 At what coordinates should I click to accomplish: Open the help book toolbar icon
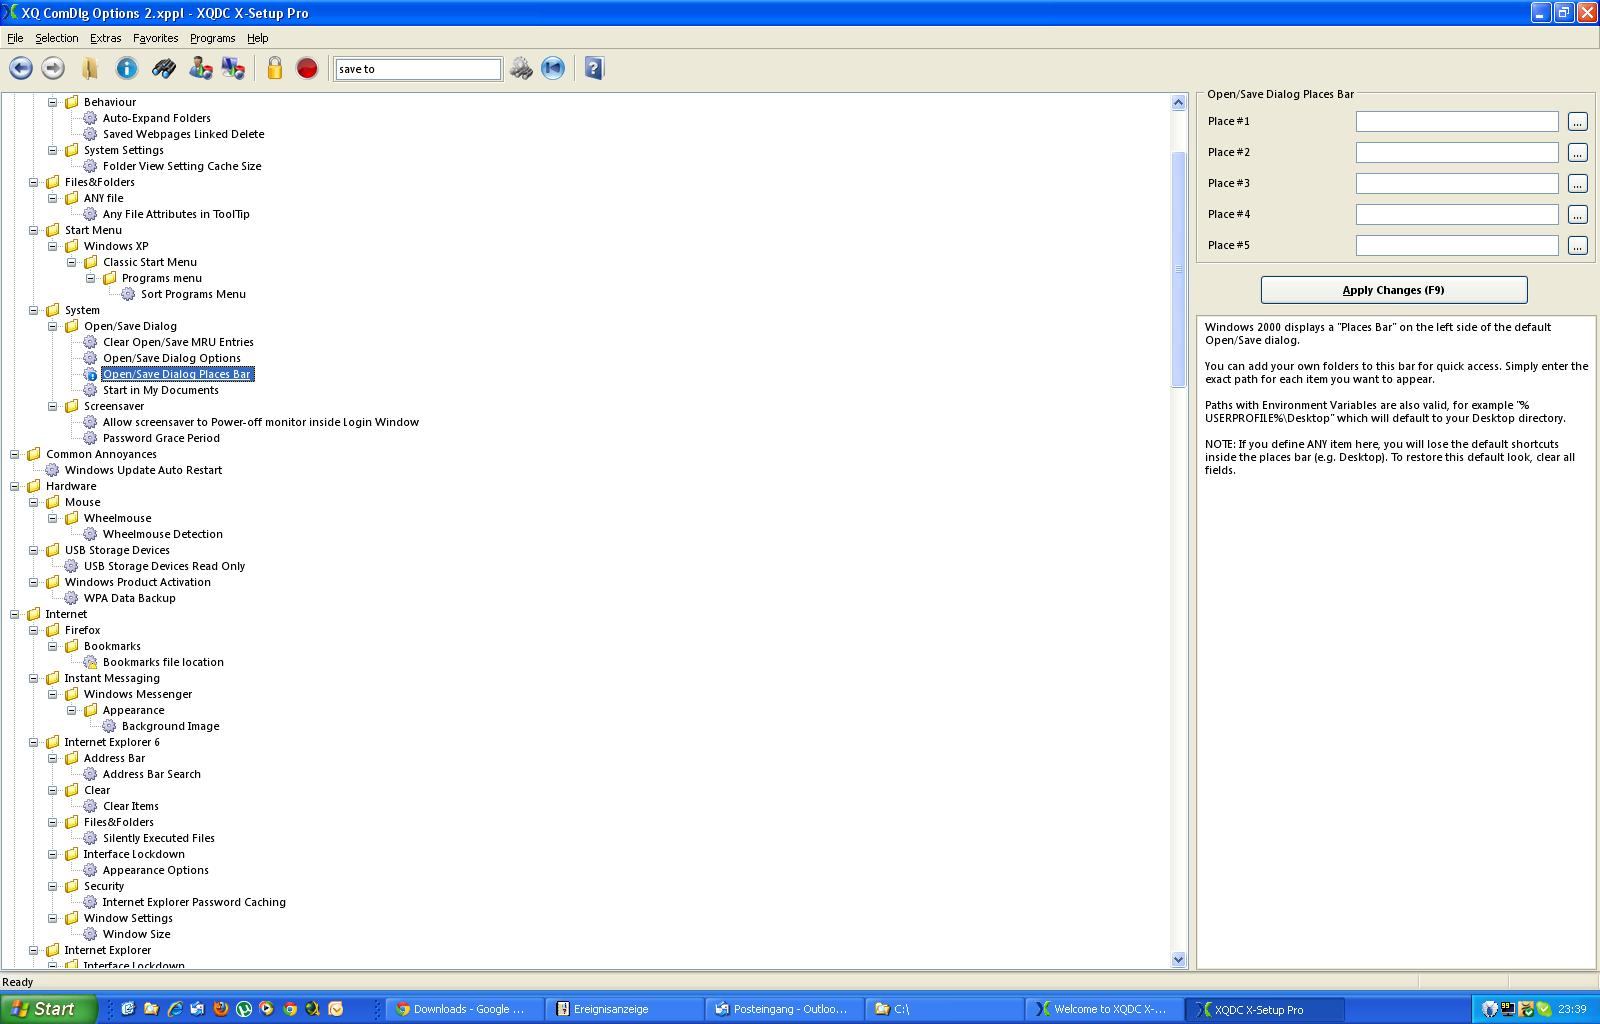594,68
